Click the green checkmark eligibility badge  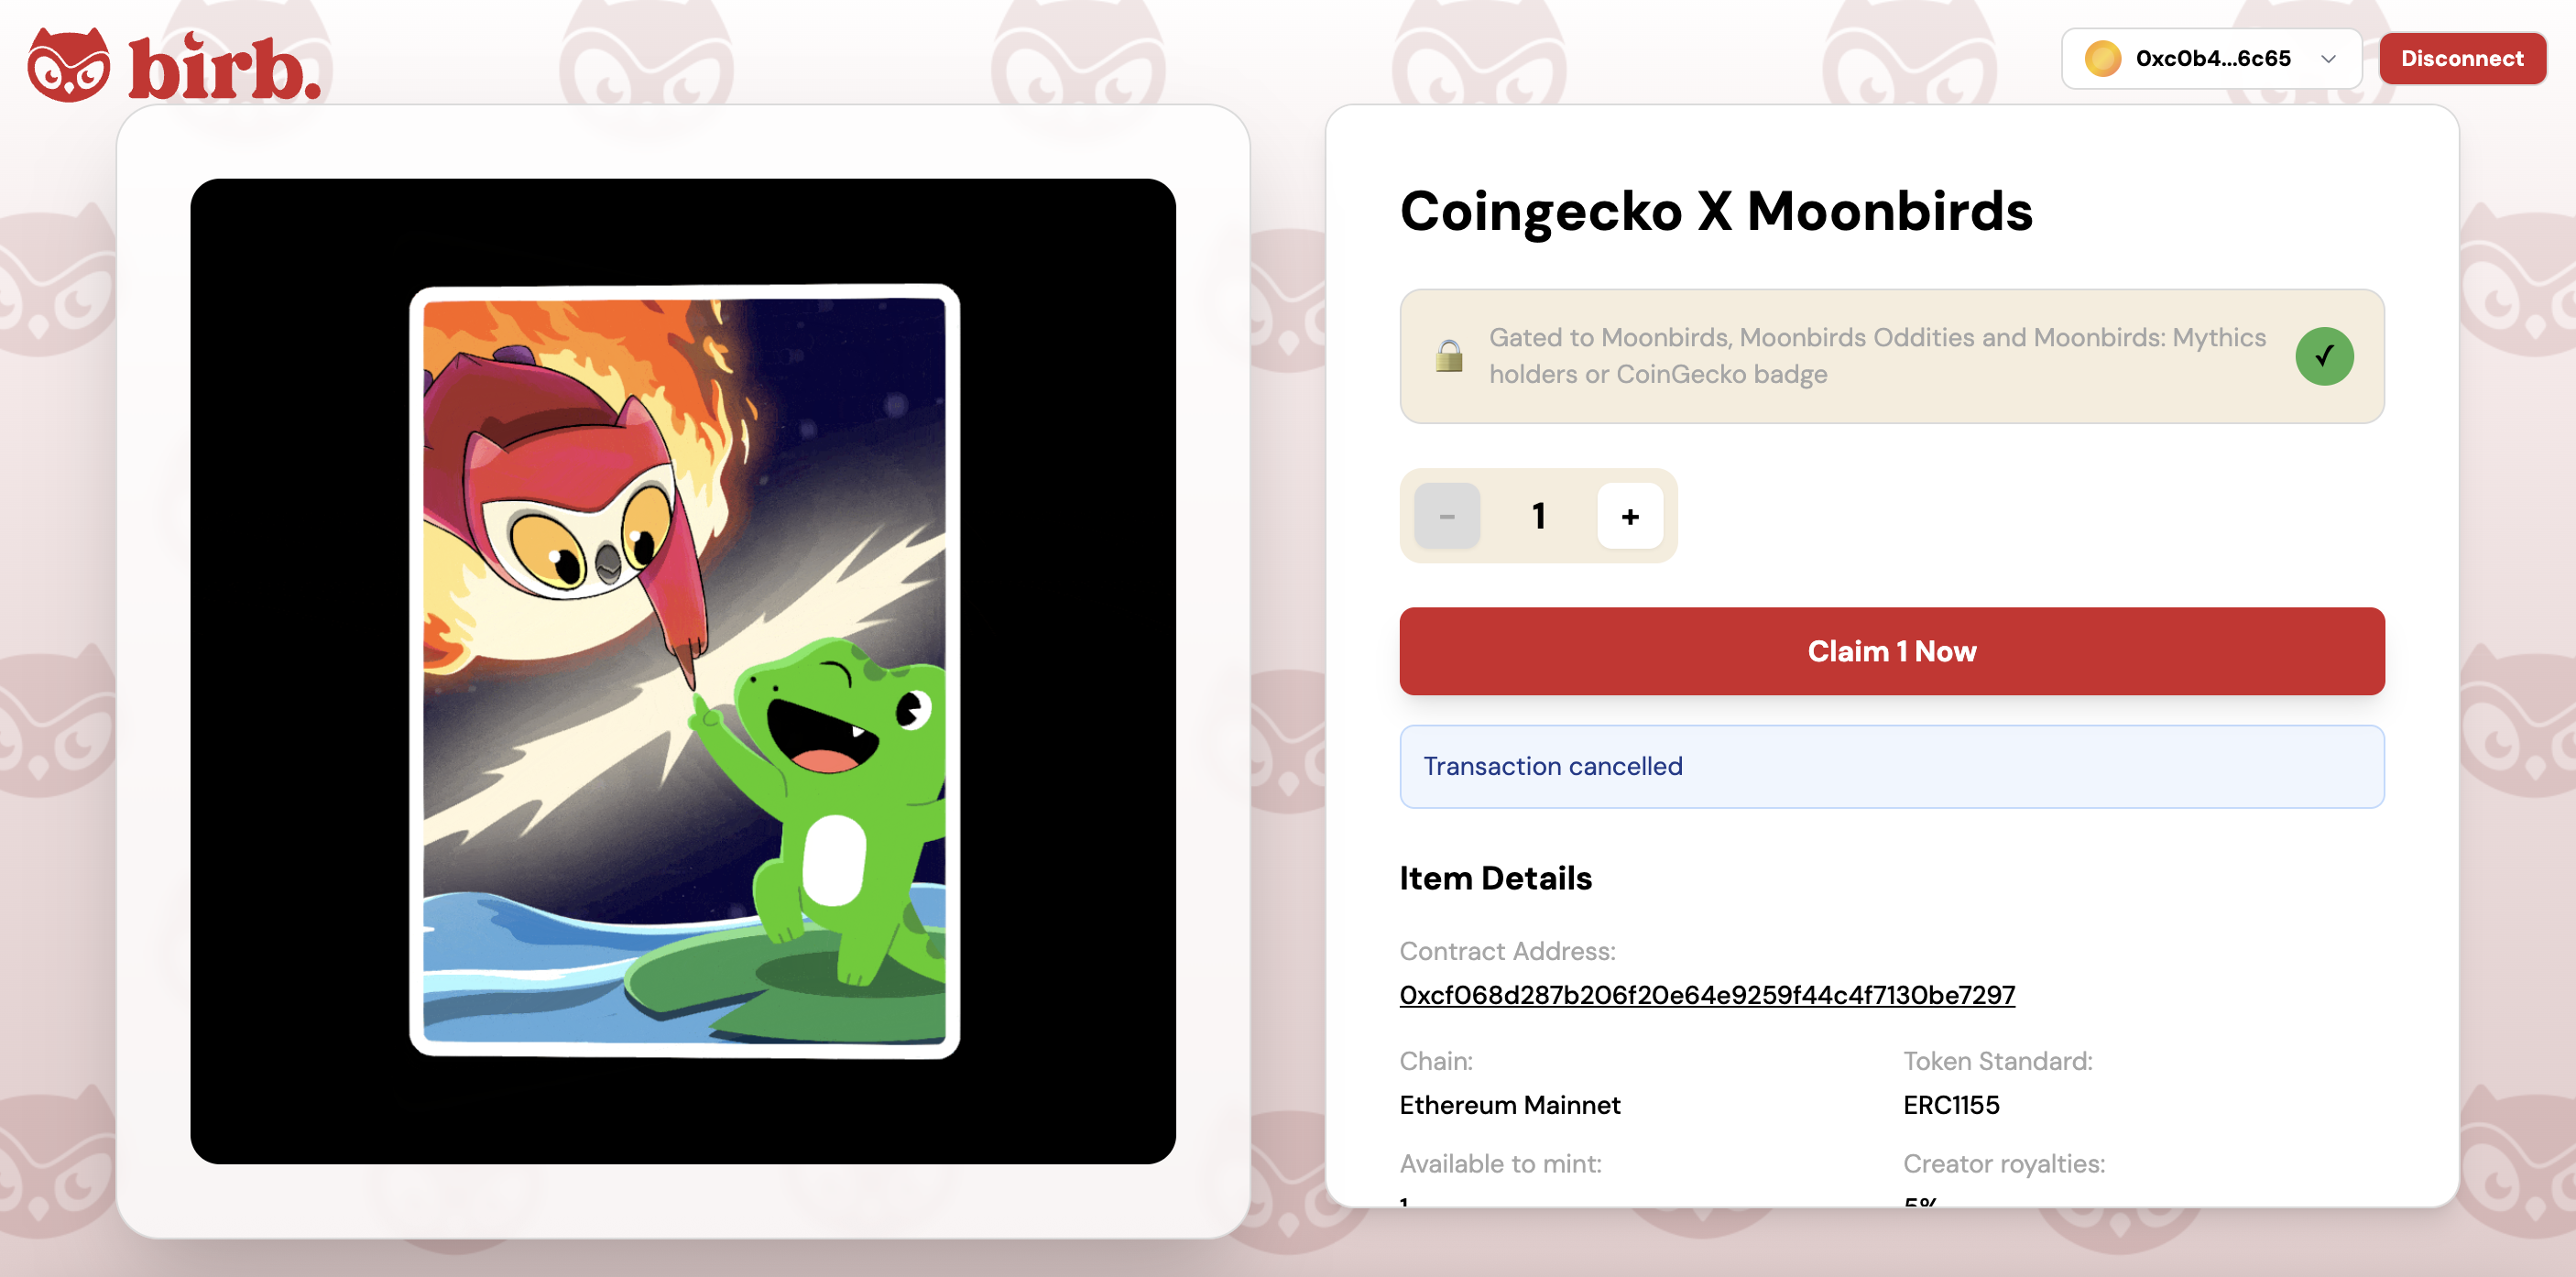pos(2324,356)
